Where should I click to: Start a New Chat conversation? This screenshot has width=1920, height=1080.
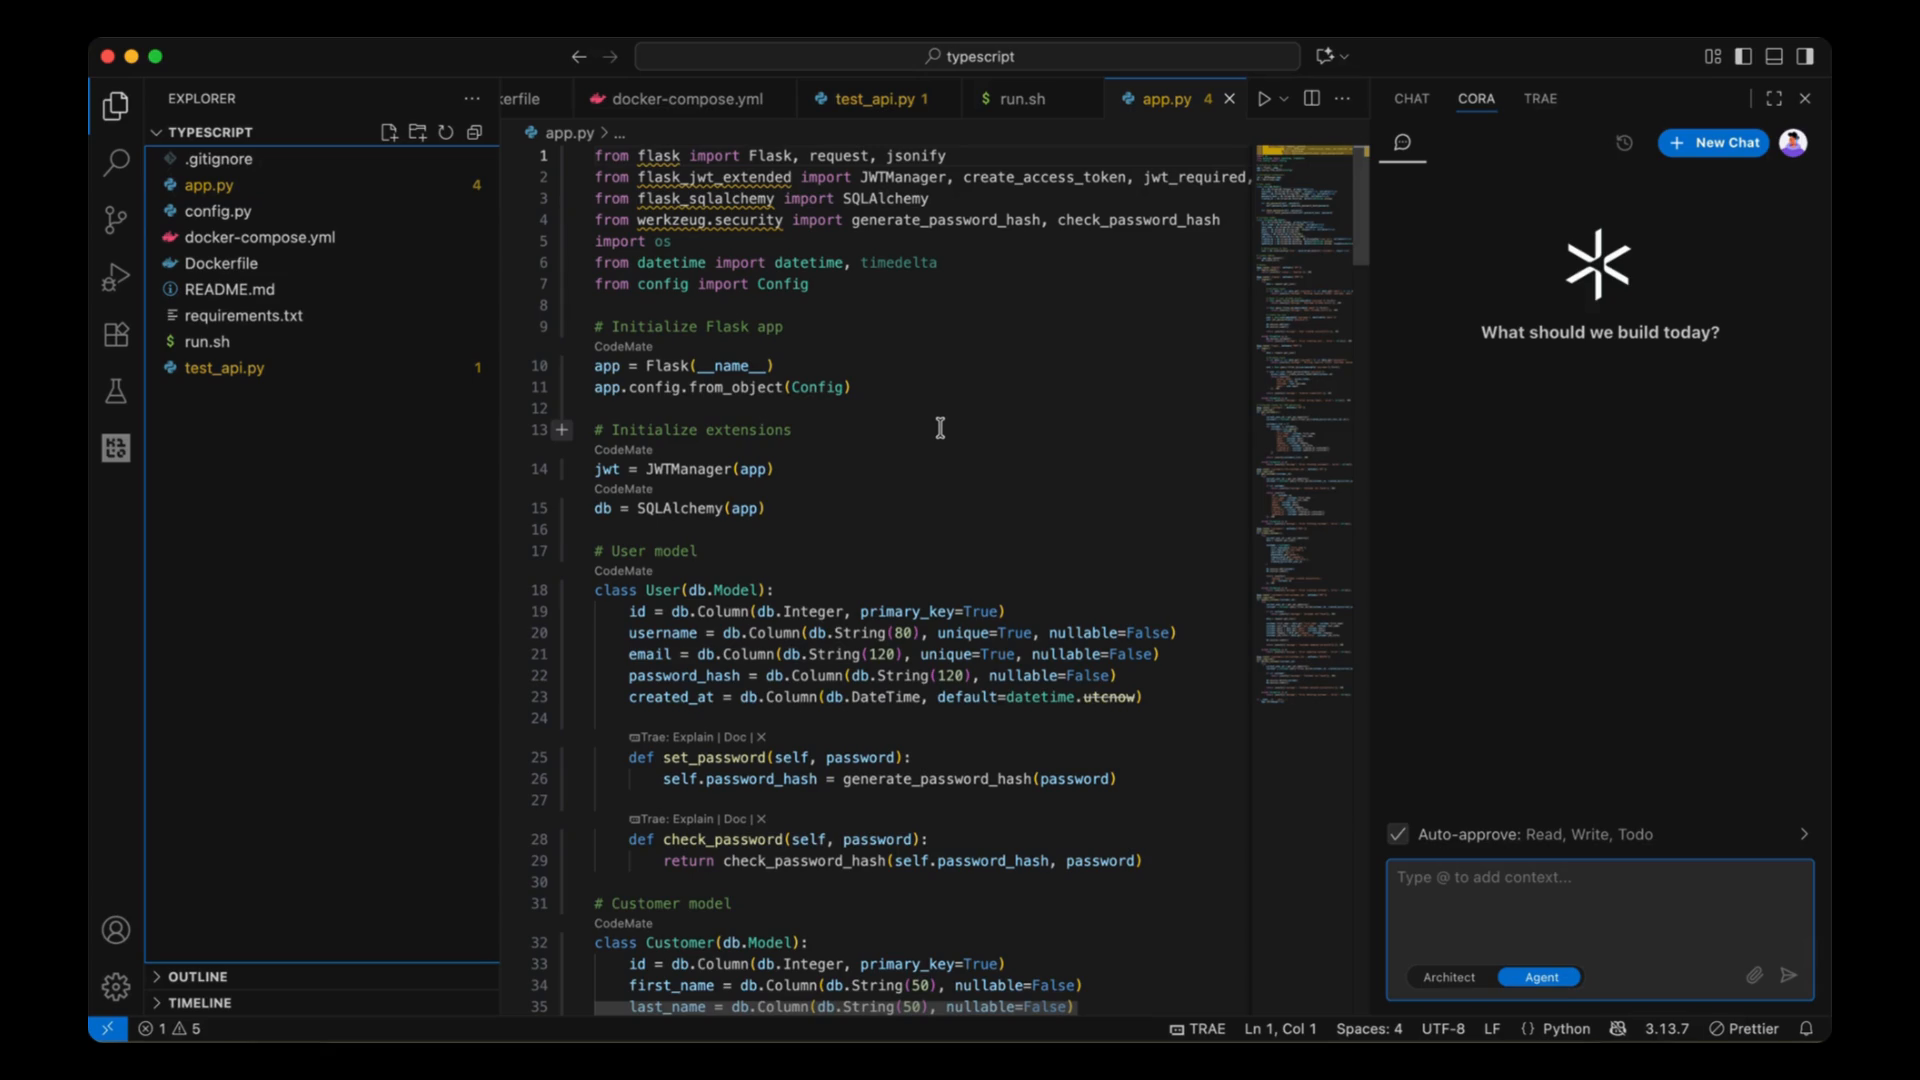[1713, 143]
